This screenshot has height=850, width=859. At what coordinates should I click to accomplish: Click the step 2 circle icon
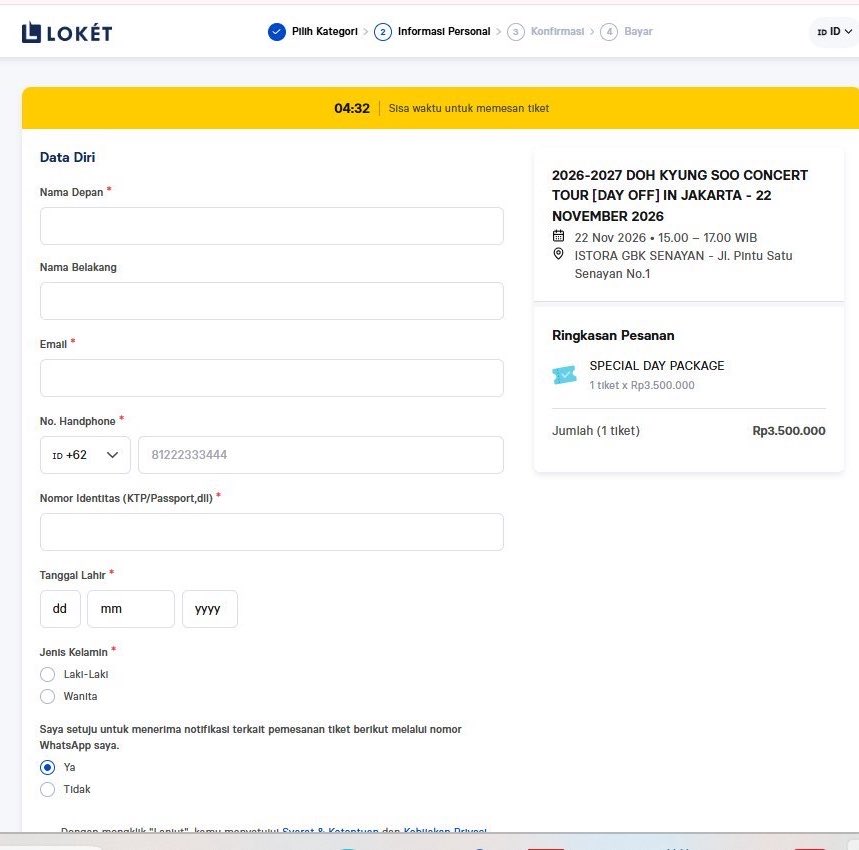pyautogui.click(x=382, y=32)
